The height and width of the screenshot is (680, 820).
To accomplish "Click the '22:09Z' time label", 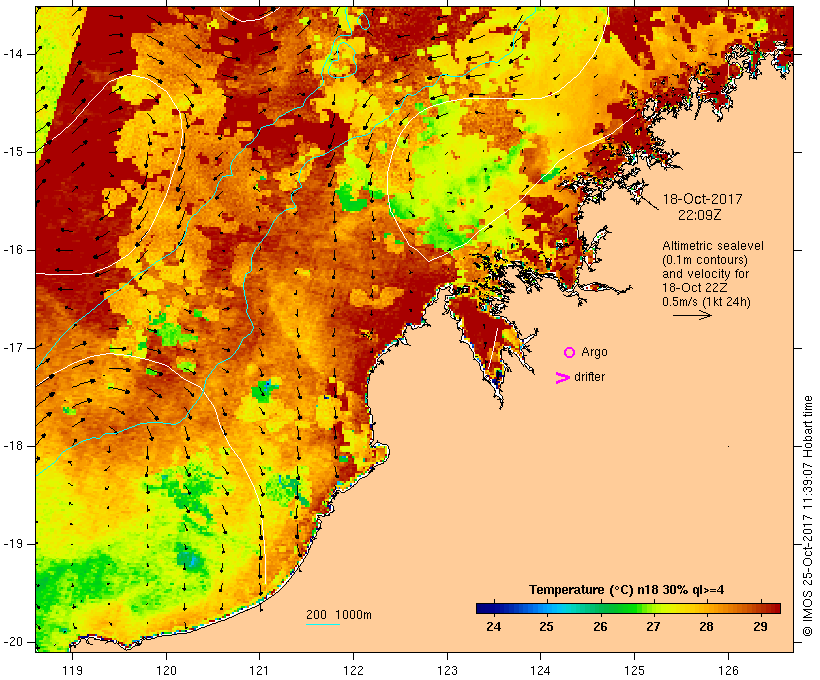I will point(700,215).
